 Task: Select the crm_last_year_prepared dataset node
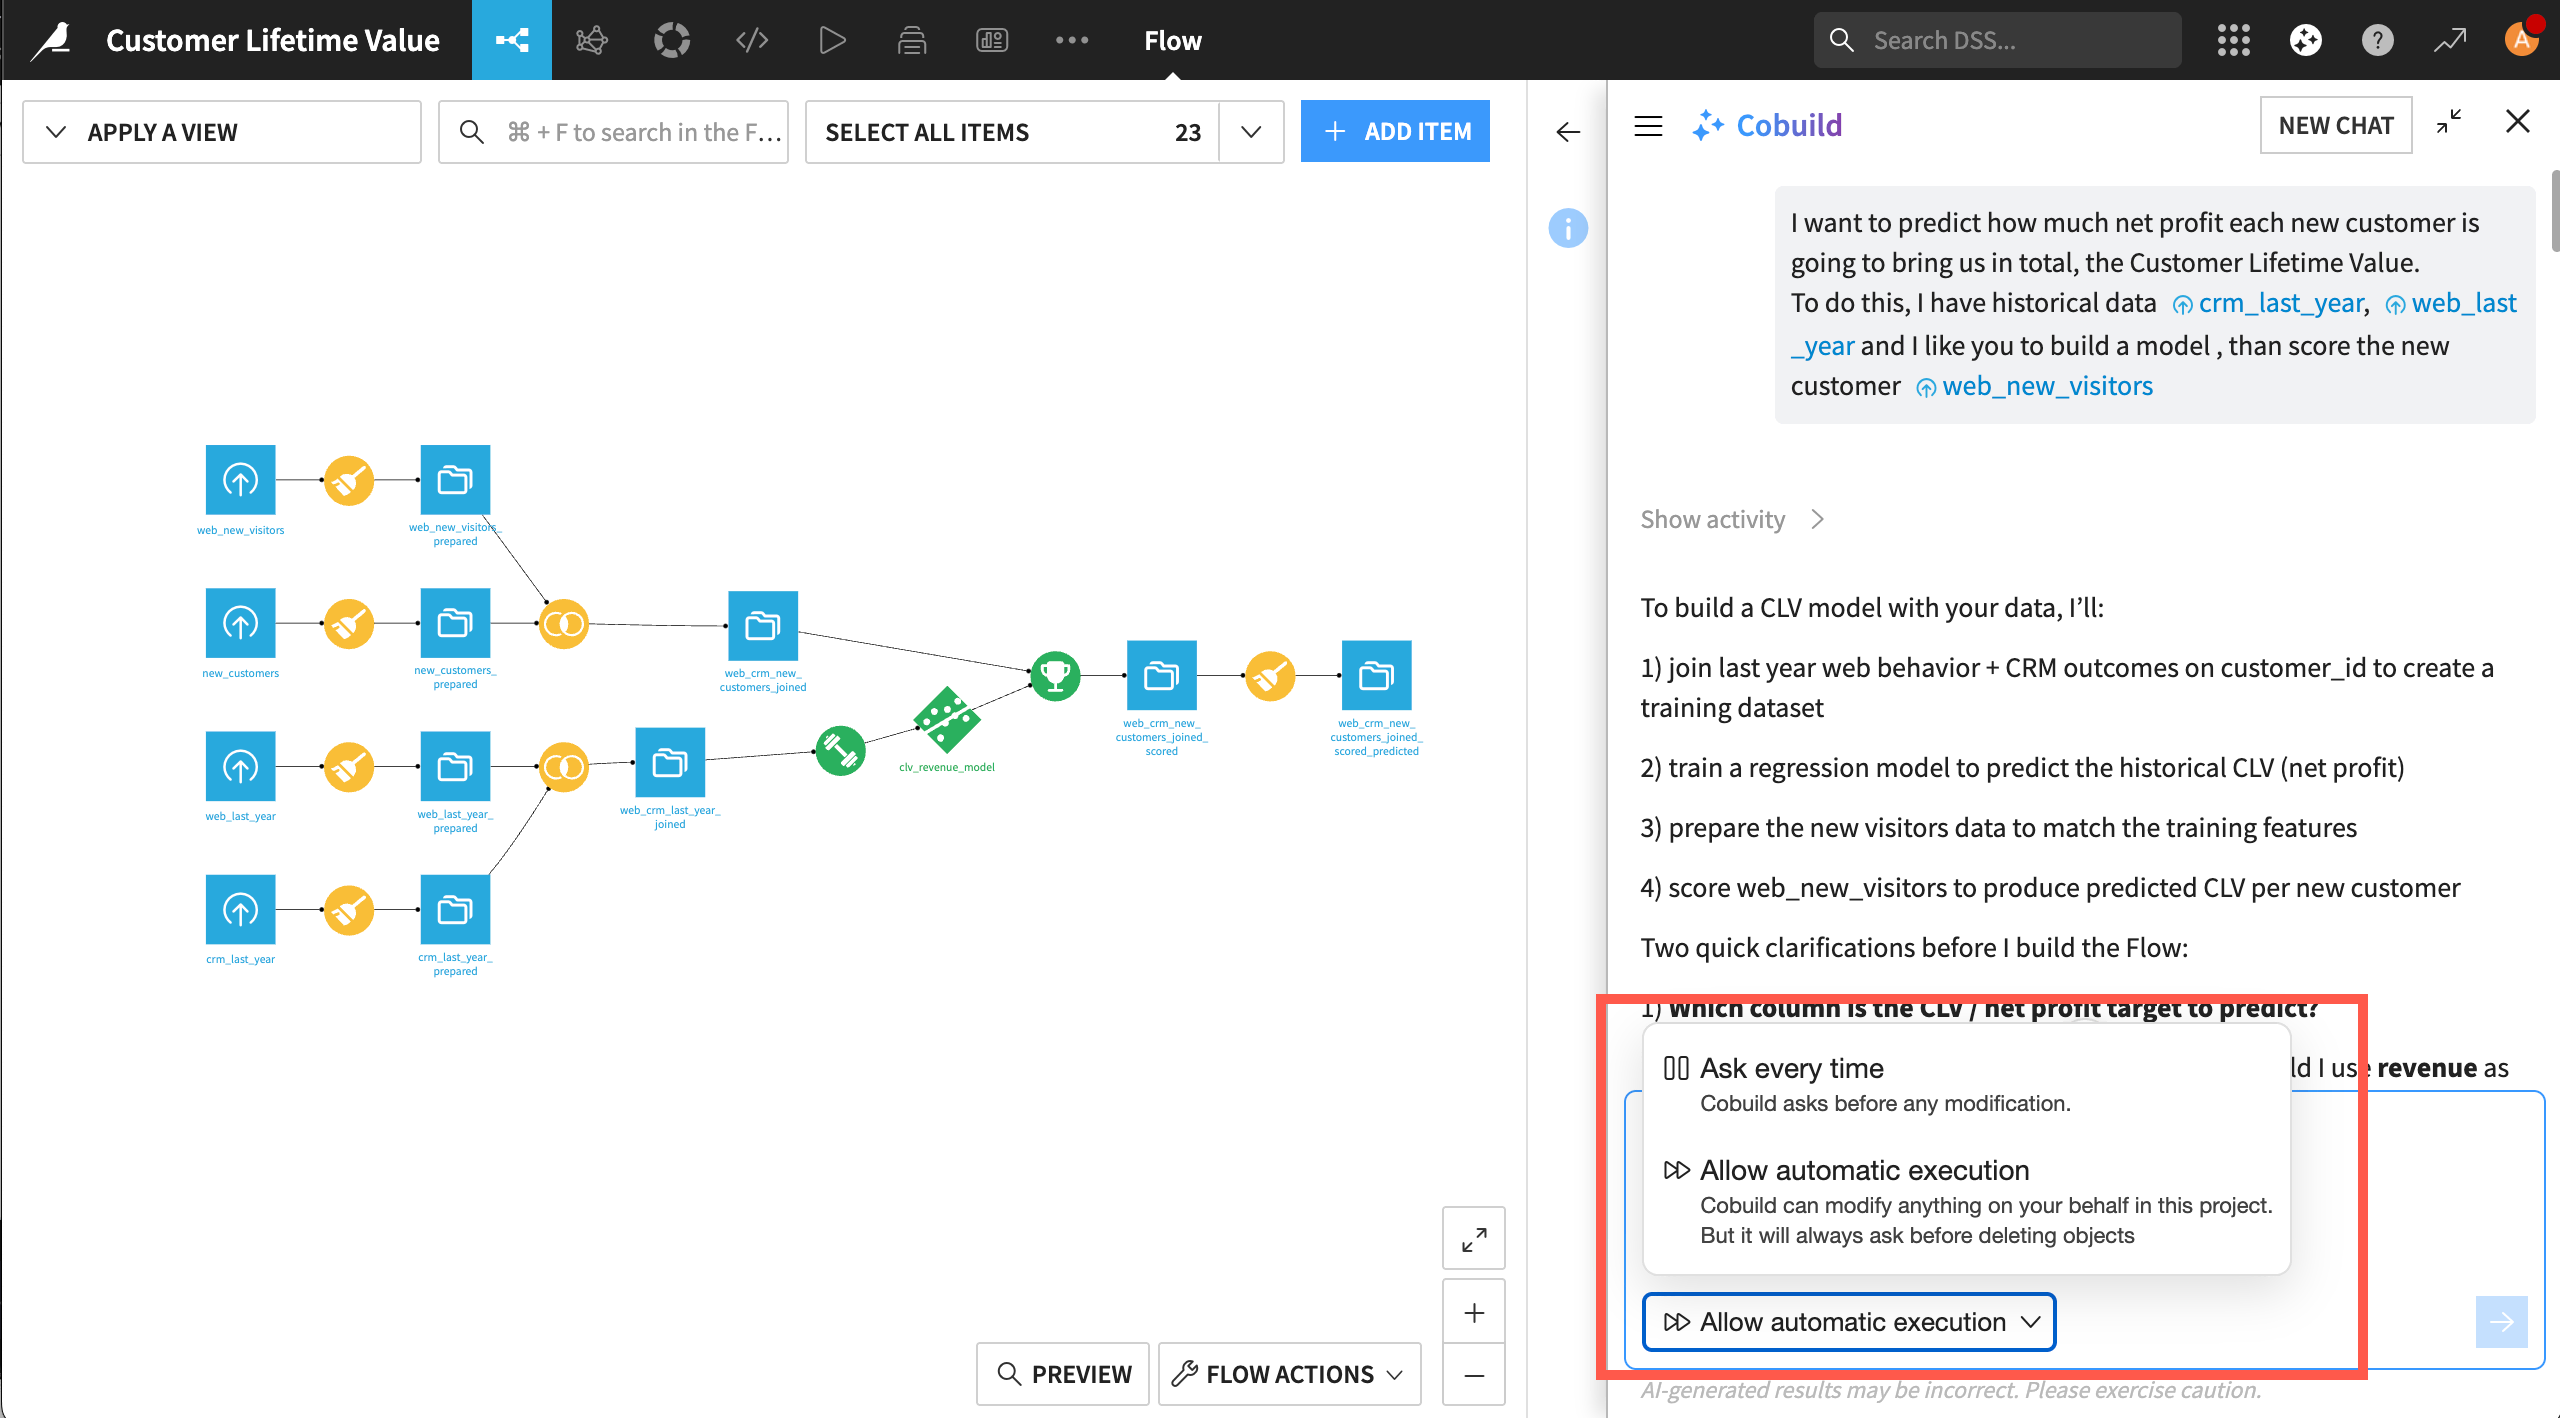[x=455, y=909]
